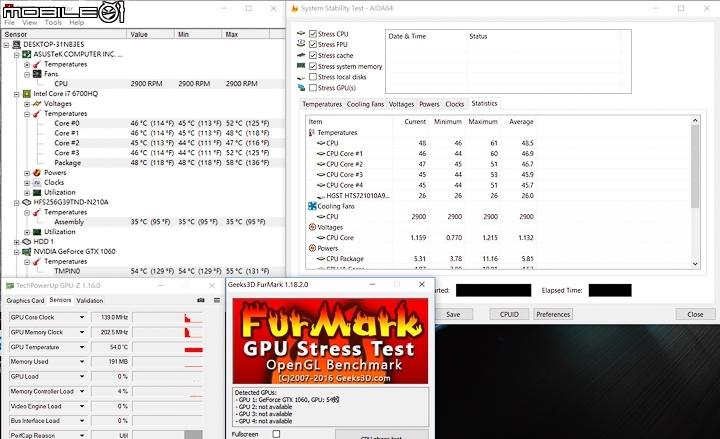Open the GPU Core Clock dropdown

pyautogui.click(x=82, y=317)
